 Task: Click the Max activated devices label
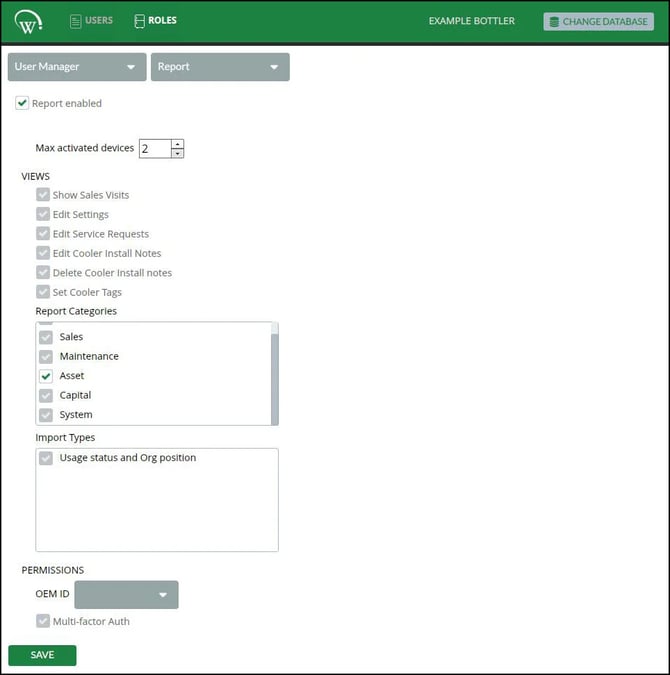pyautogui.click(x=85, y=148)
